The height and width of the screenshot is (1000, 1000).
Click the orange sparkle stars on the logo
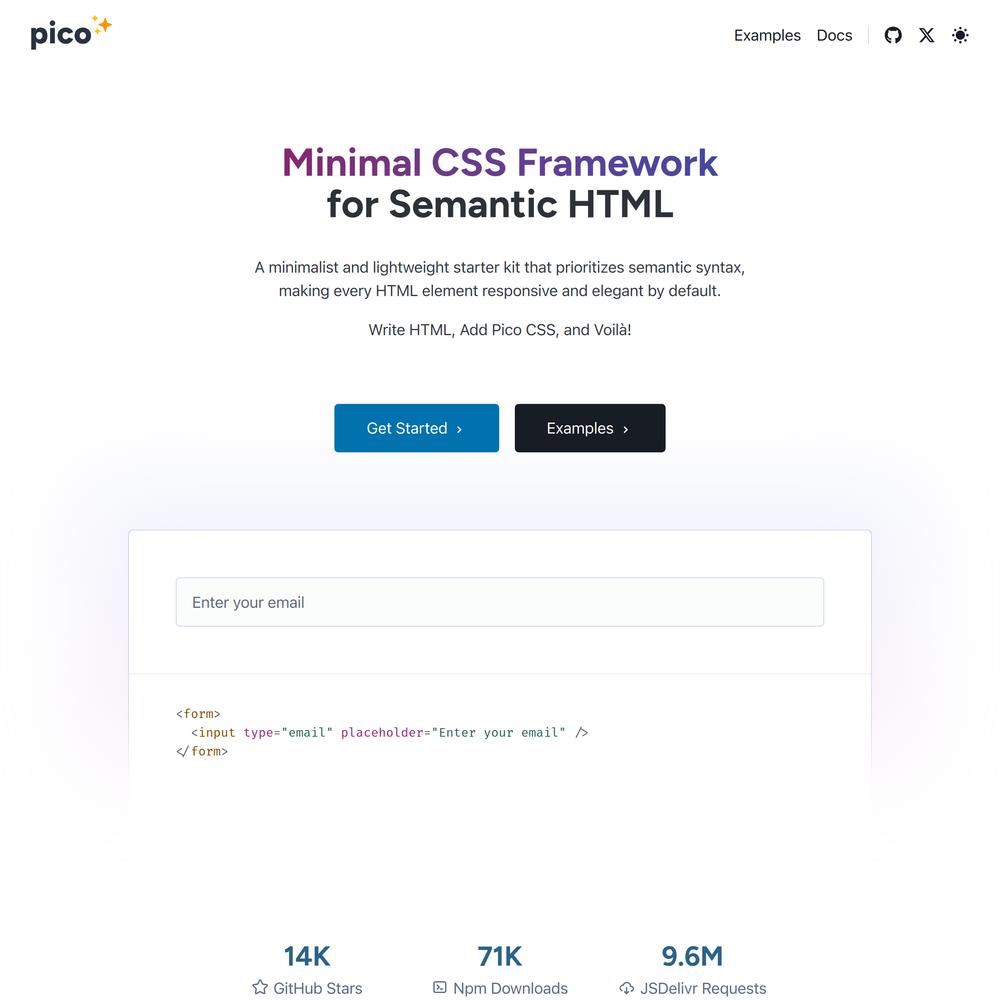(x=102, y=24)
